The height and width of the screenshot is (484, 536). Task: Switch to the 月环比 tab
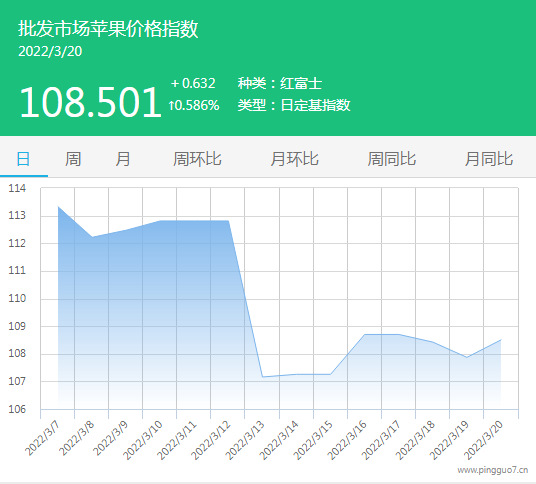pyautogui.click(x=294, y=159)
